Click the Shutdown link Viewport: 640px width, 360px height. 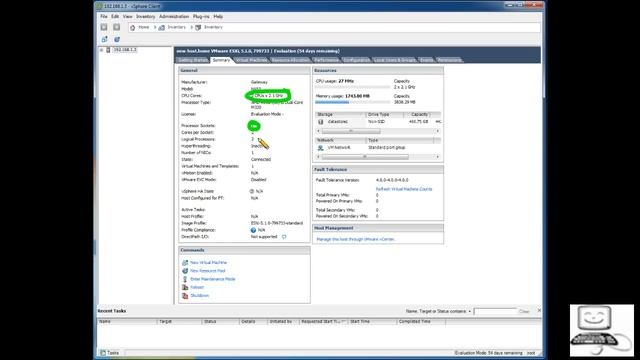click(x=200, y=296)
